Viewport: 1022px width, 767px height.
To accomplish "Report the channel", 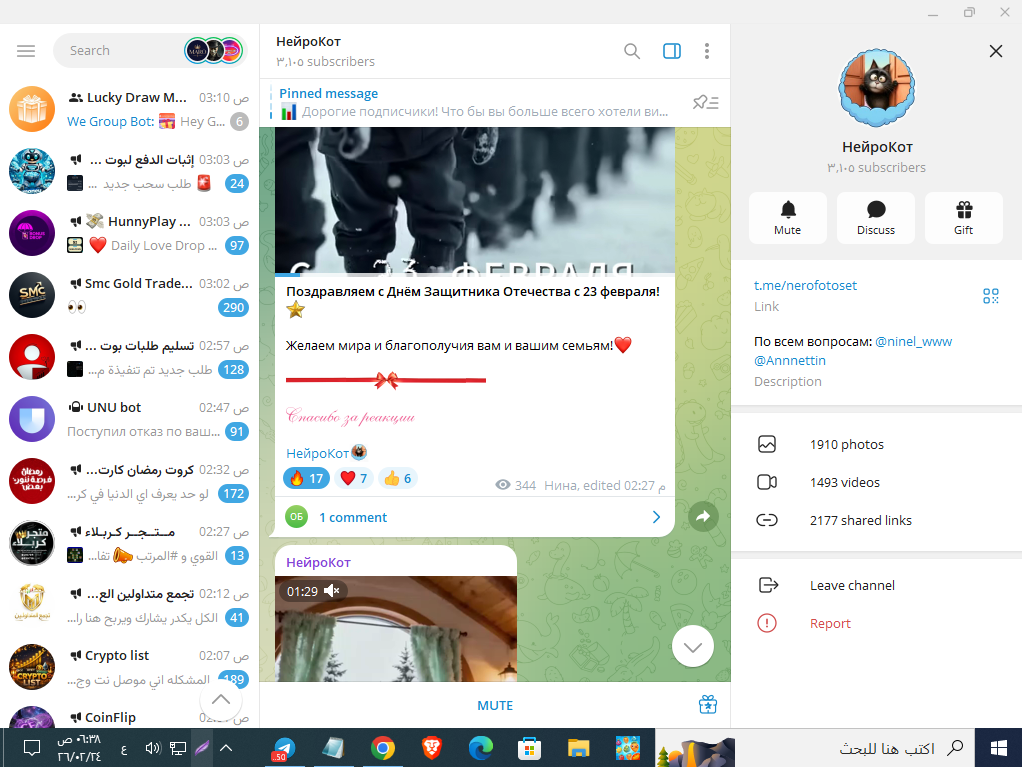I will click(x=876, y=623).
